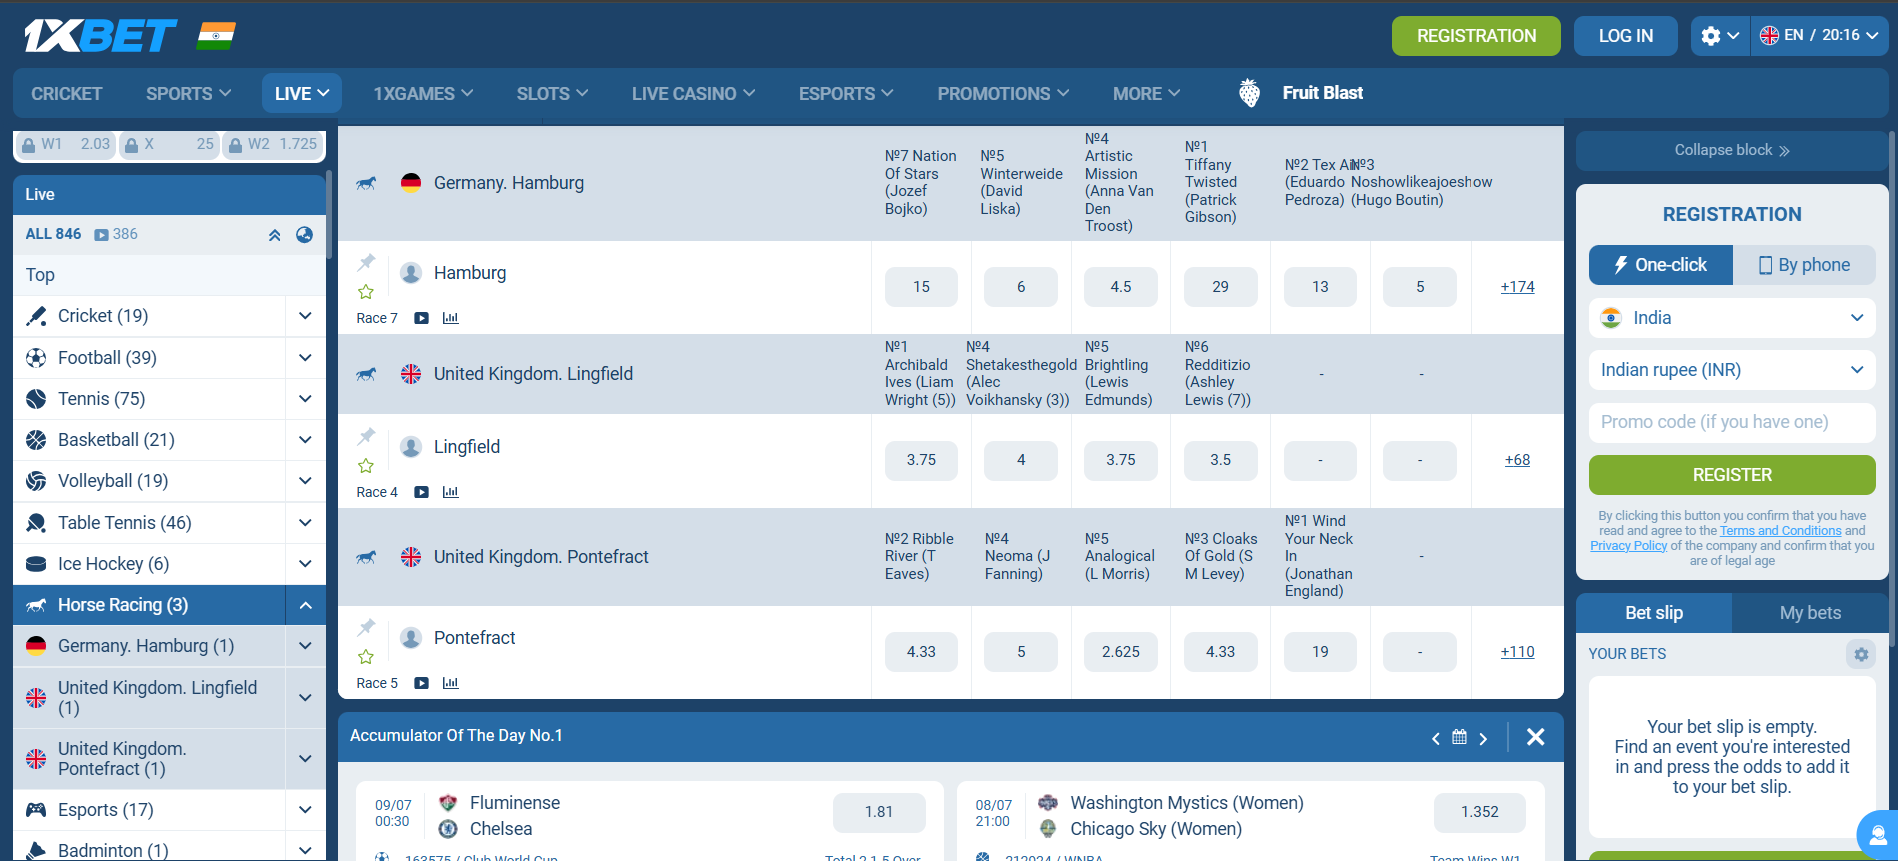Pin the Hamburg race event
This screenshot has width=1898, height=861.
coord(366,262)
